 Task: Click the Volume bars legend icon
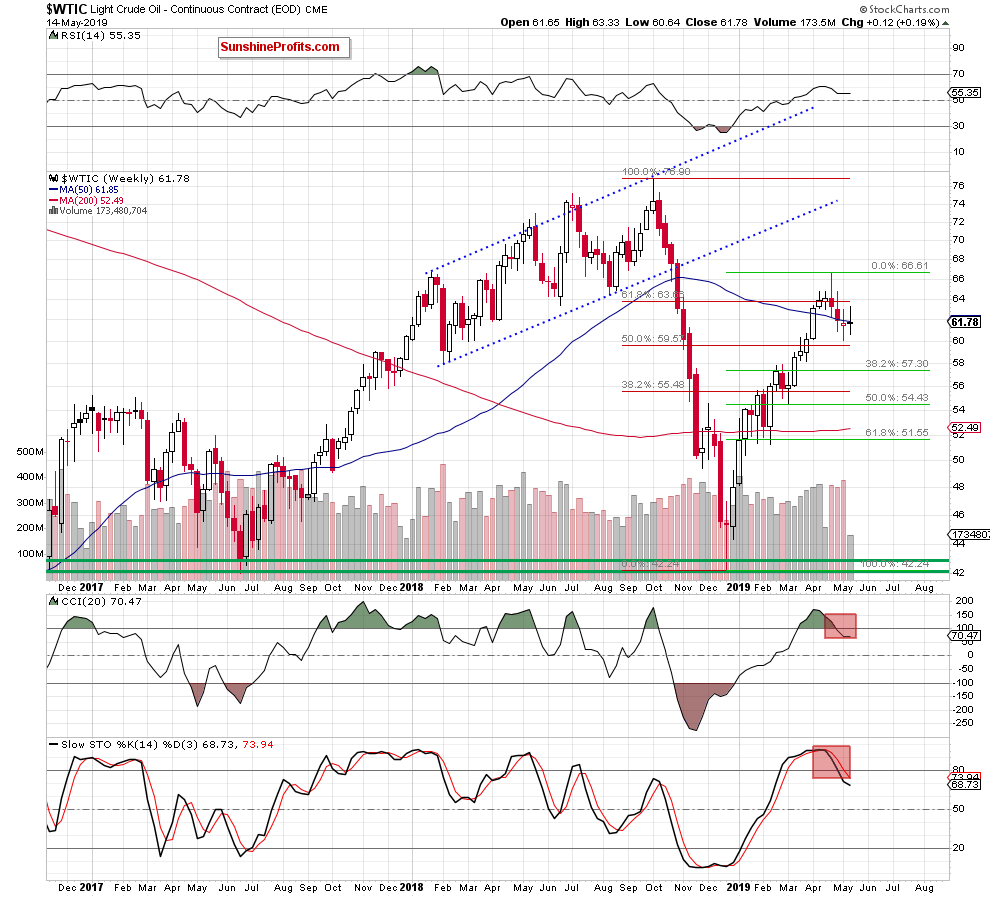coord(54,211)
